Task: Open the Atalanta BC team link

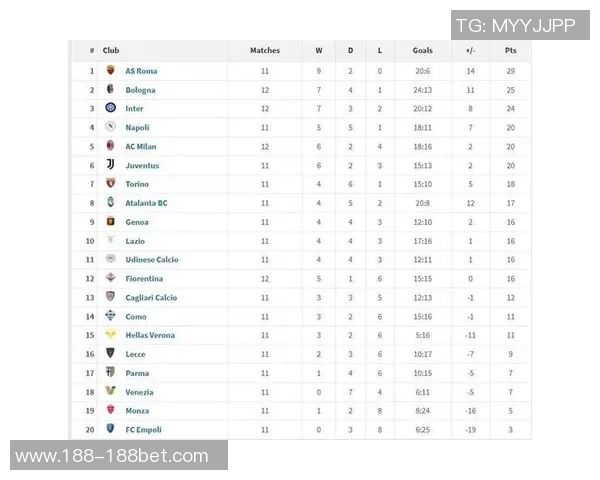Action: (146, 203)
